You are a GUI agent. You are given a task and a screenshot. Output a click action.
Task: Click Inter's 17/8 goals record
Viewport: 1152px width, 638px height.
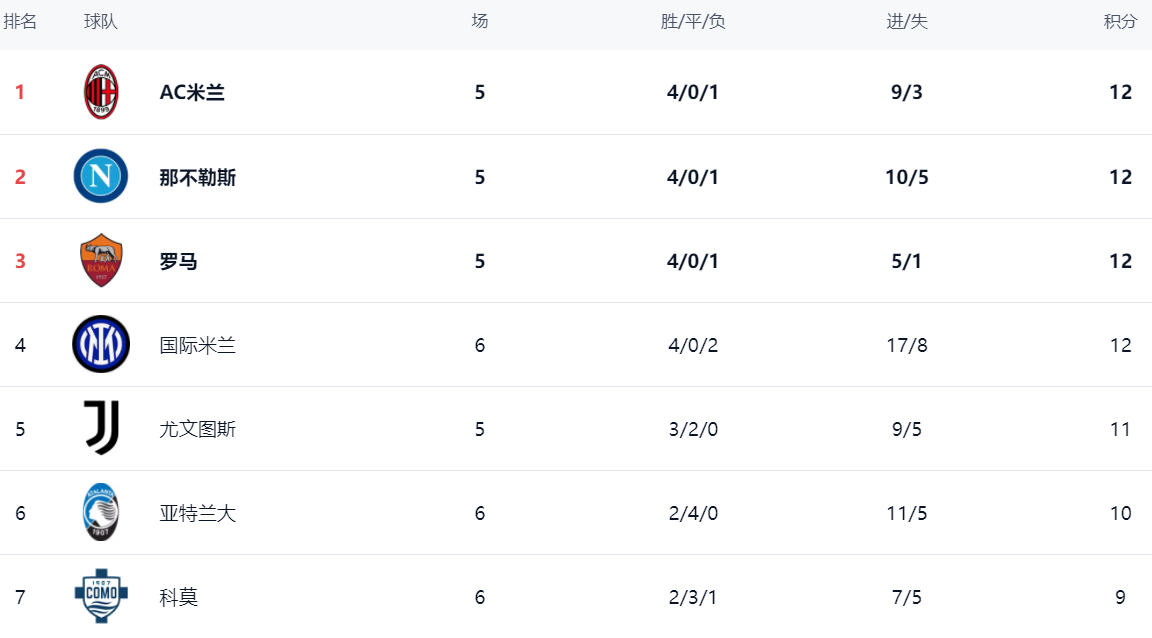[x=907, y=345]
